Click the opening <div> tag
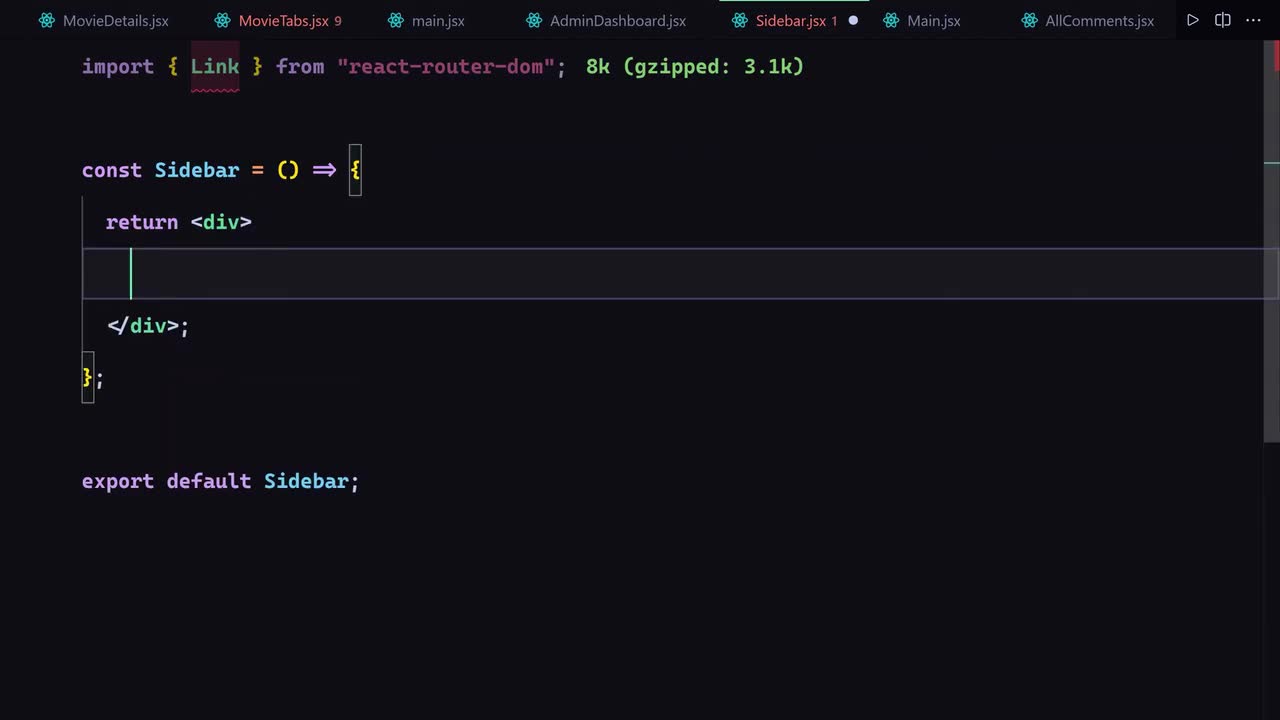The image size is (1280, 720). point(221,222)
